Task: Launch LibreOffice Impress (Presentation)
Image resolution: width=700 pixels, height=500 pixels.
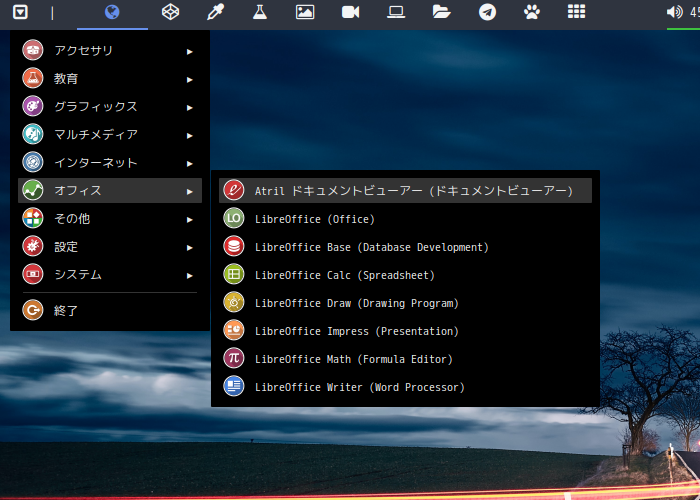Action: point(405,330)
